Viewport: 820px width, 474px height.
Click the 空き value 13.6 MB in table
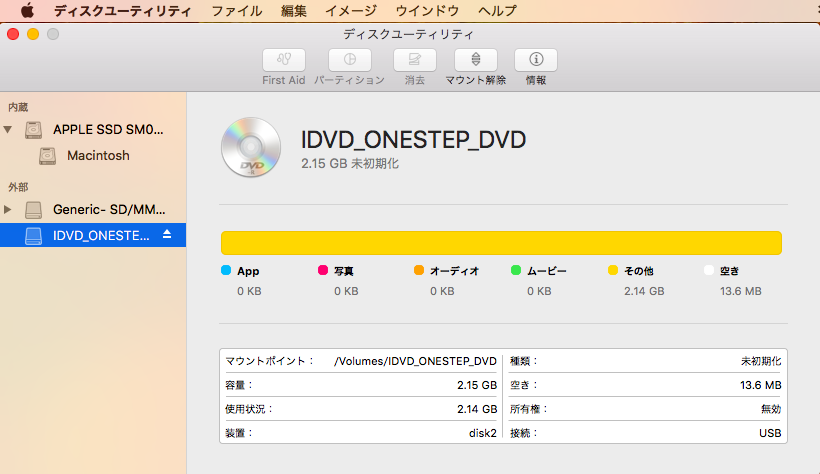pyautogui.click(x=761, y=386)
